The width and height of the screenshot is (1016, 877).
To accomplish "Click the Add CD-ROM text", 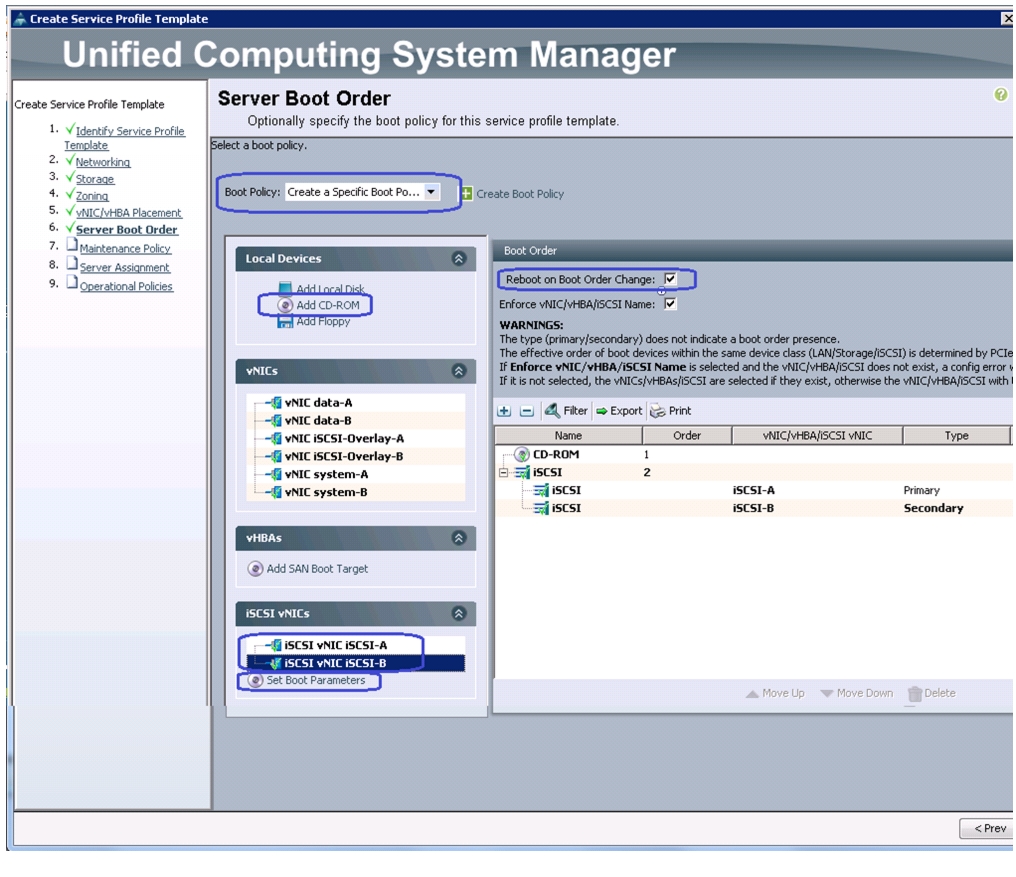I will pos(328,305).
